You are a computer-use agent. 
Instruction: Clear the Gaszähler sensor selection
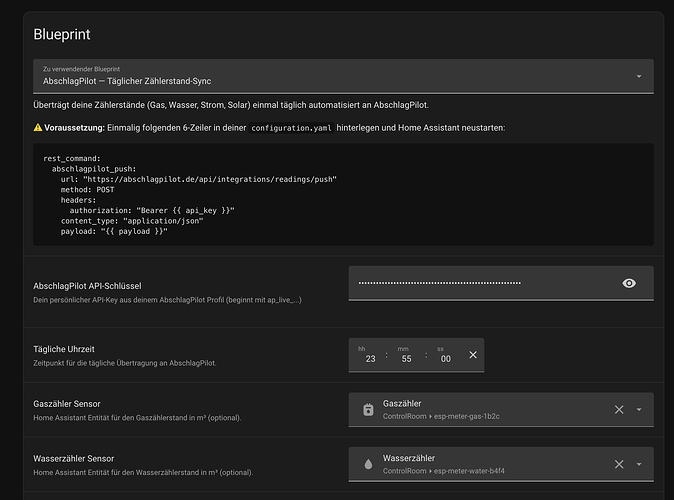pyautogui.click(x=619, y=410)
